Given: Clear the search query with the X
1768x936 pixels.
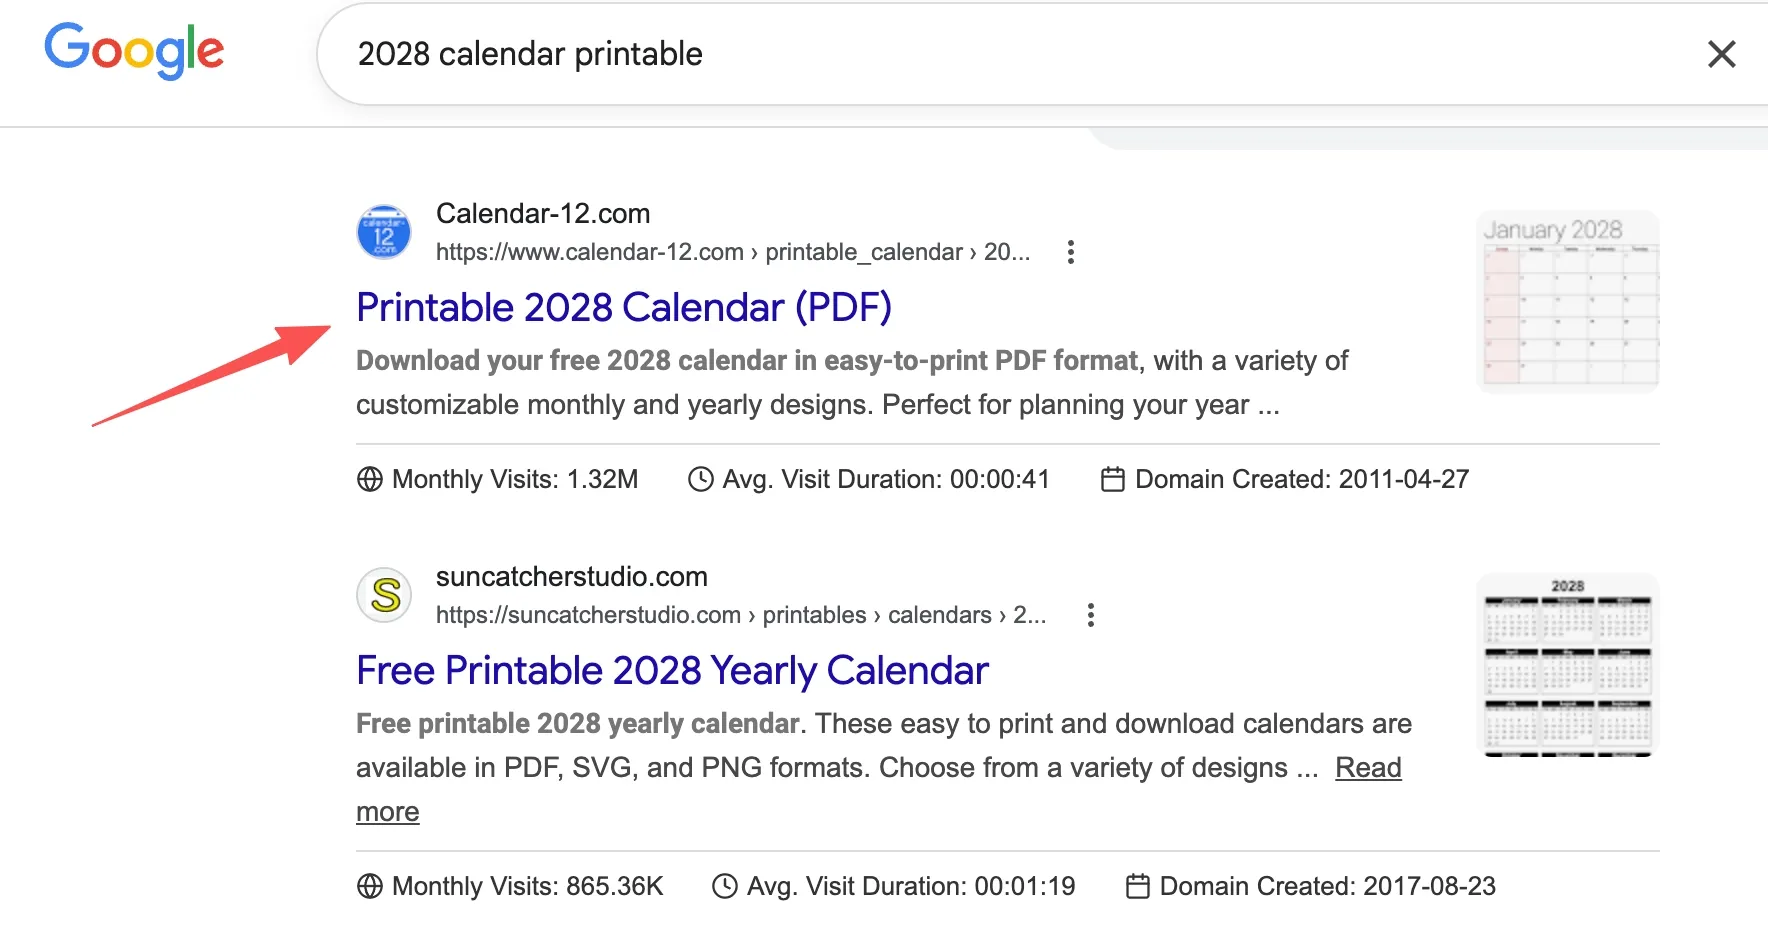Looking at the screenshot, I should coord(1721,55).
